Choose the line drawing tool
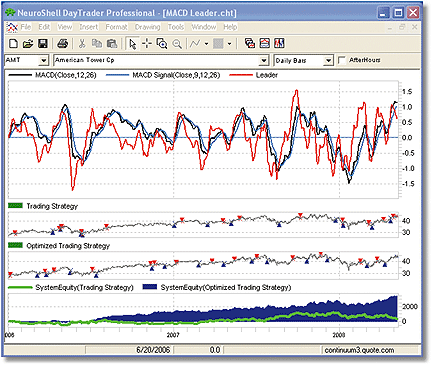This screenshot has height=366, width=432. (x=195, y=44)
